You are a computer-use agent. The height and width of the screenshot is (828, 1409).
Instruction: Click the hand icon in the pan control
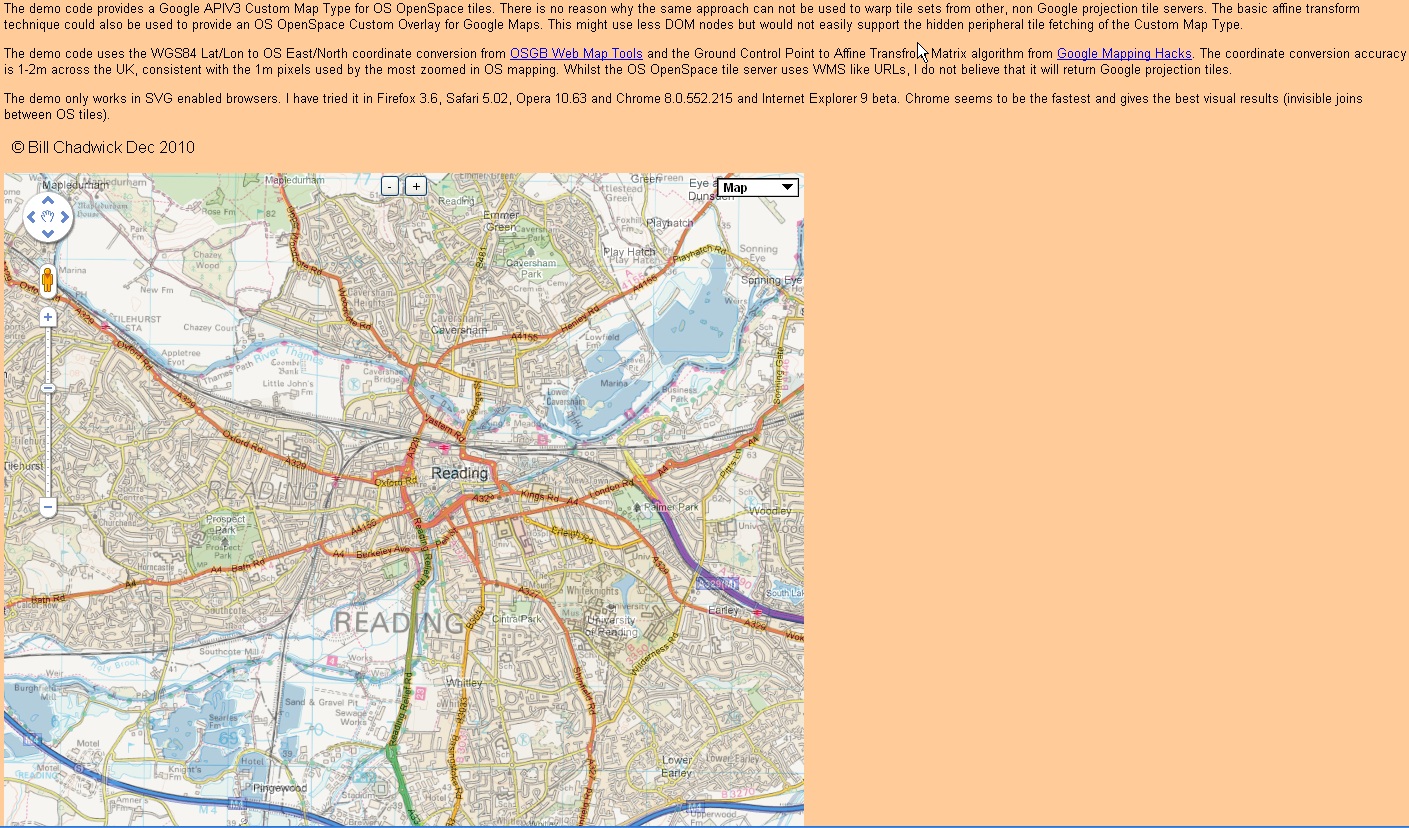coord(48,217)
